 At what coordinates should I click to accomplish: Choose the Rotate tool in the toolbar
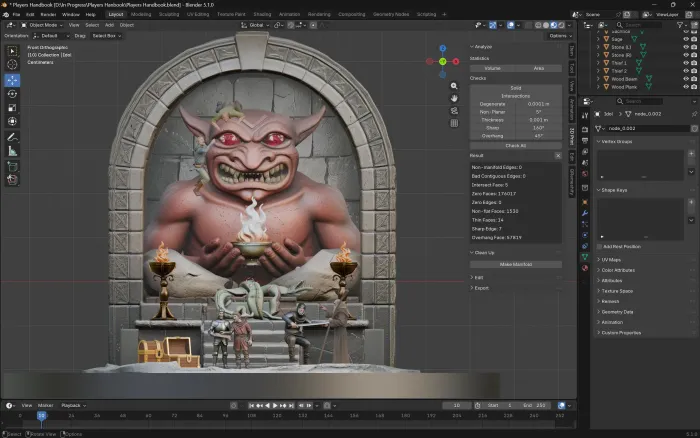[12, 94]
